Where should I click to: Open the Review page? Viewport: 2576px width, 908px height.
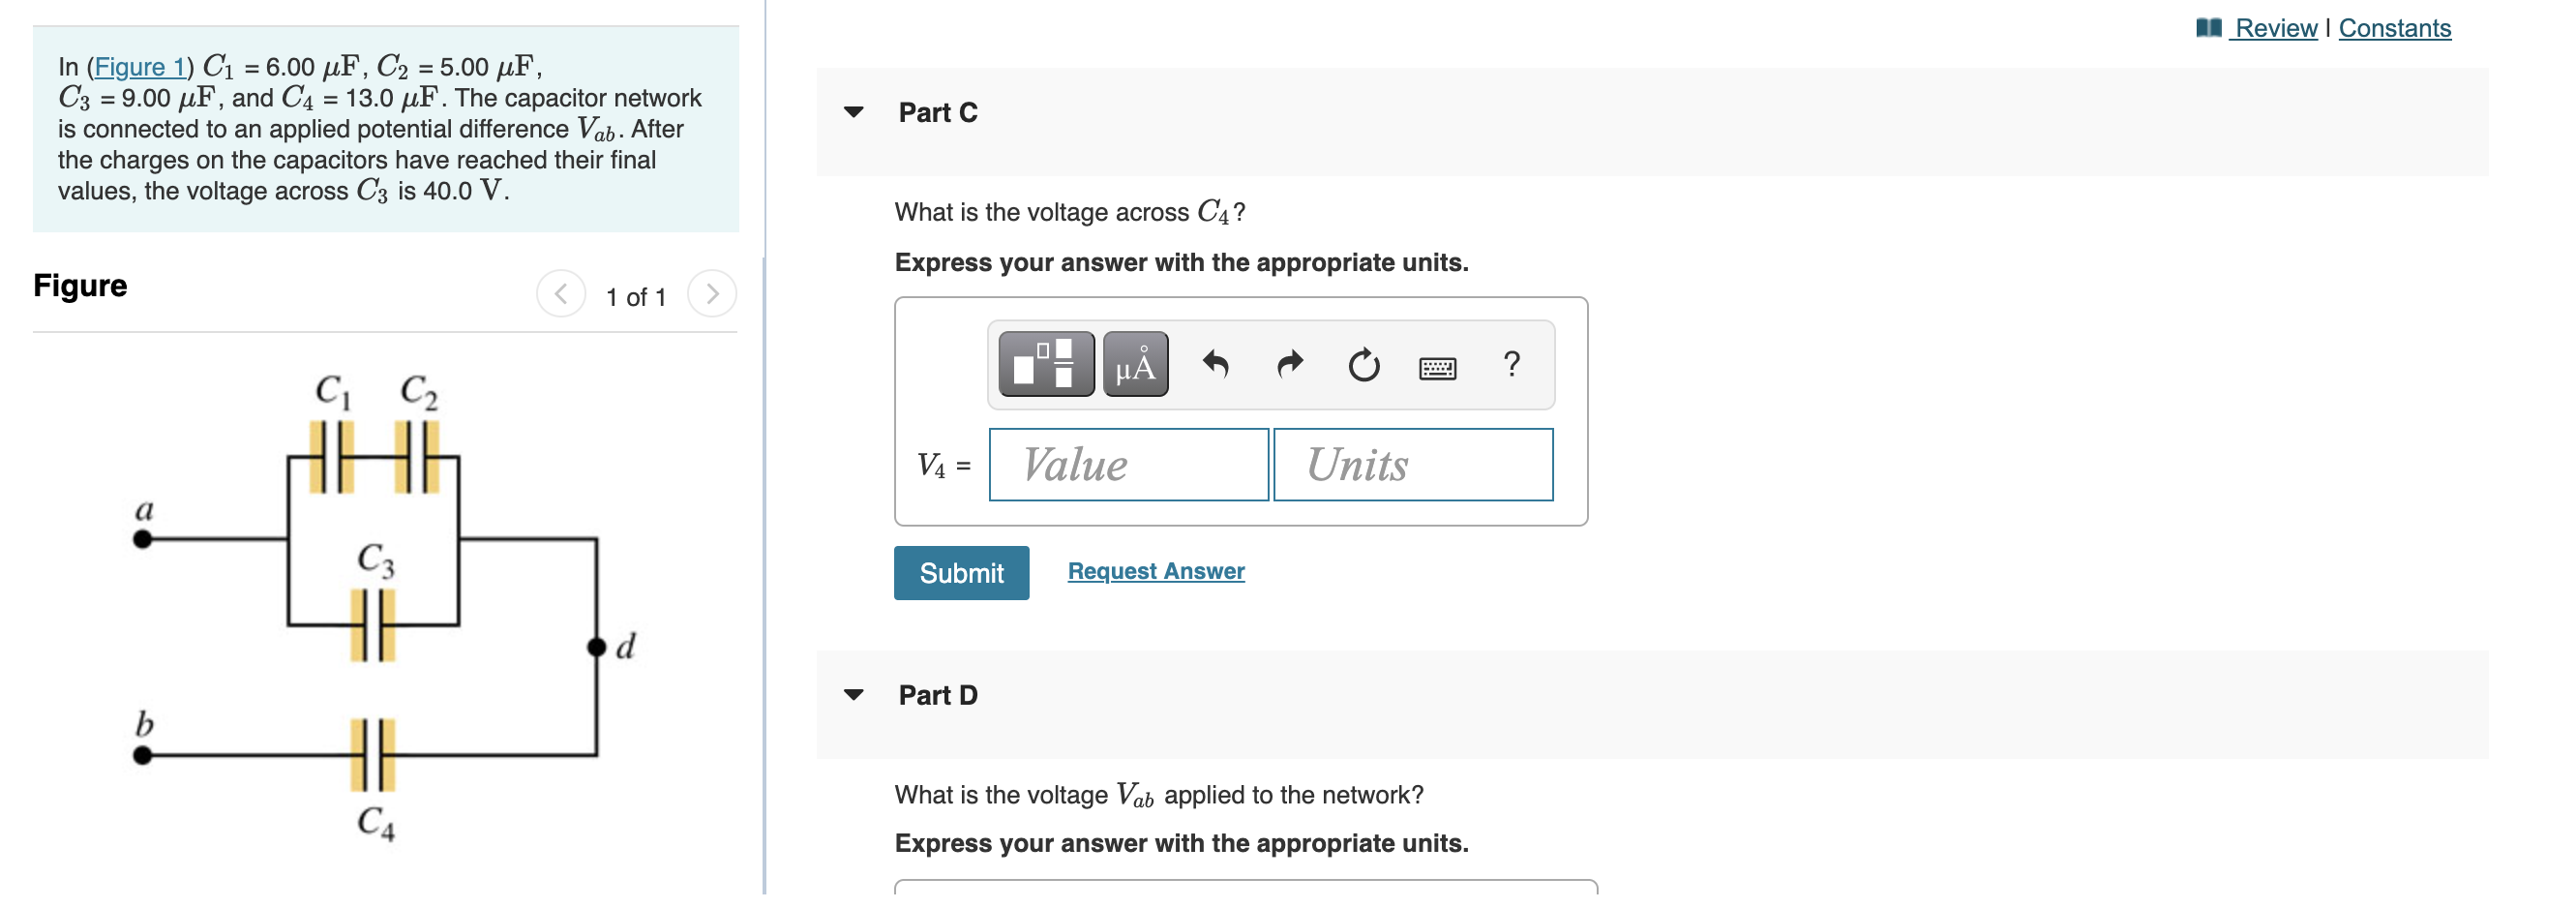point(2273,28)
